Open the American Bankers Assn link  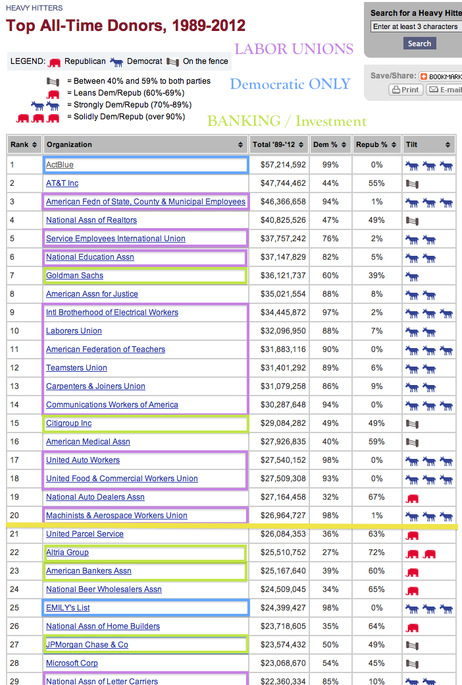(x=89, y=571)
